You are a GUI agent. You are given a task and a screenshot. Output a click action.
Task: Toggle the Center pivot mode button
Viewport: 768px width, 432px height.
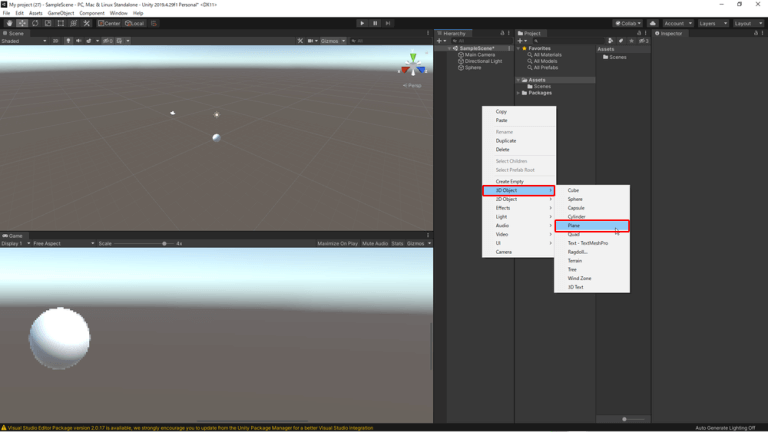109,23
